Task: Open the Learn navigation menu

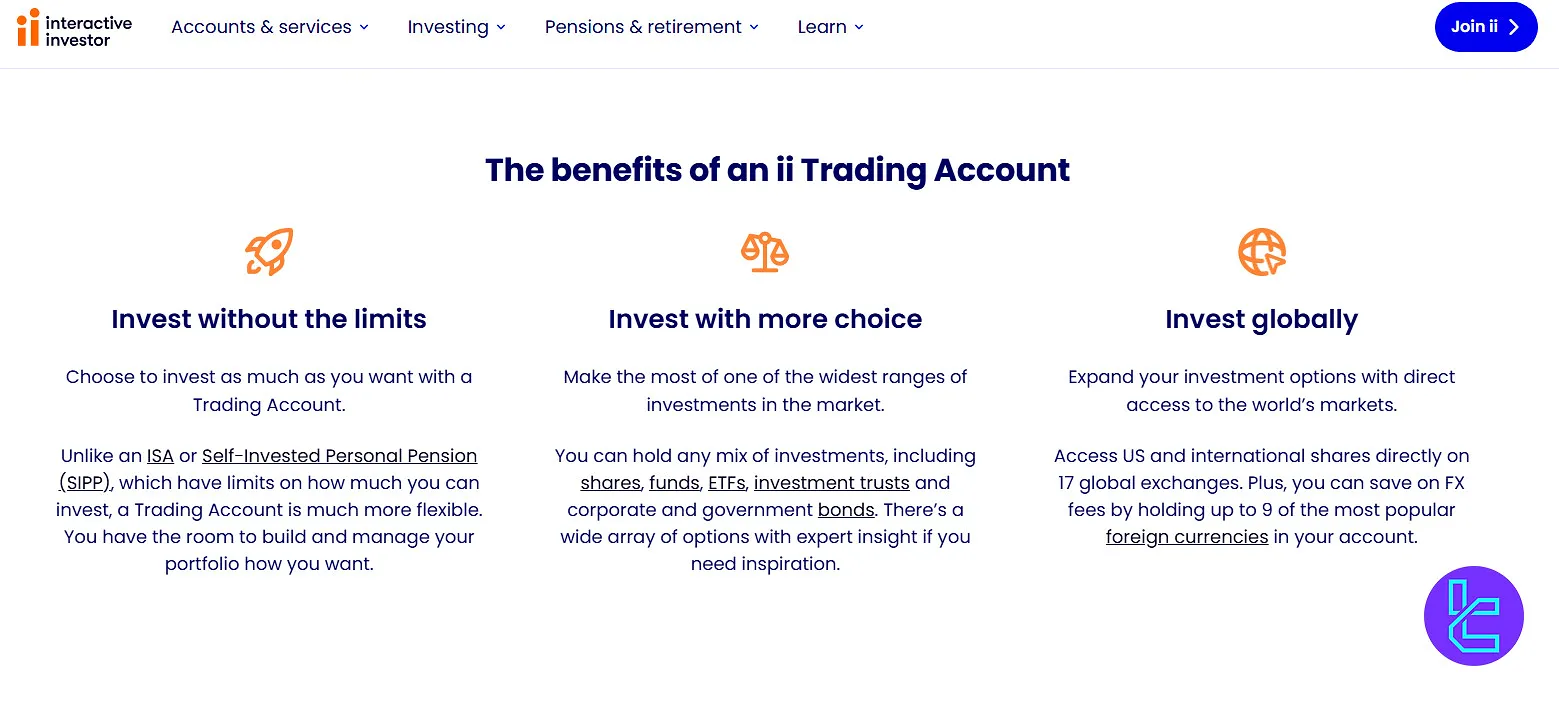Action: click(x=830, y=27)
